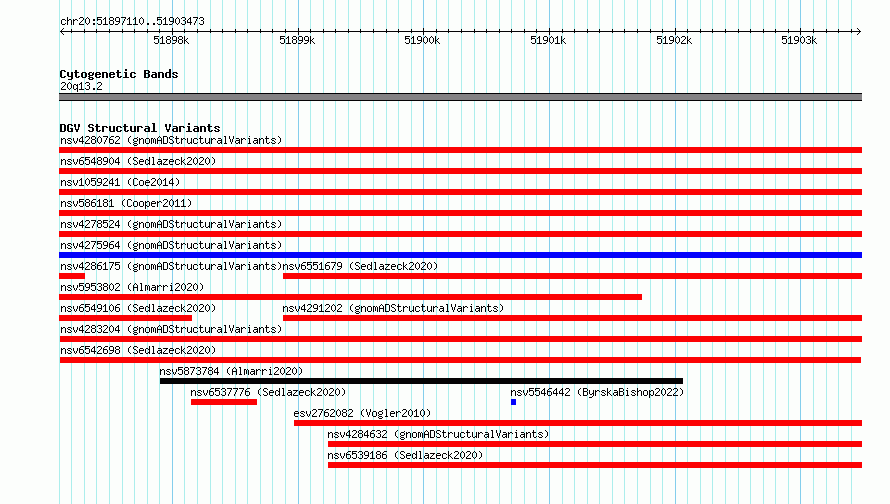Open the nsv586181 Cooper2011 variant
The image size is (890, 504).
pos(126,203)
